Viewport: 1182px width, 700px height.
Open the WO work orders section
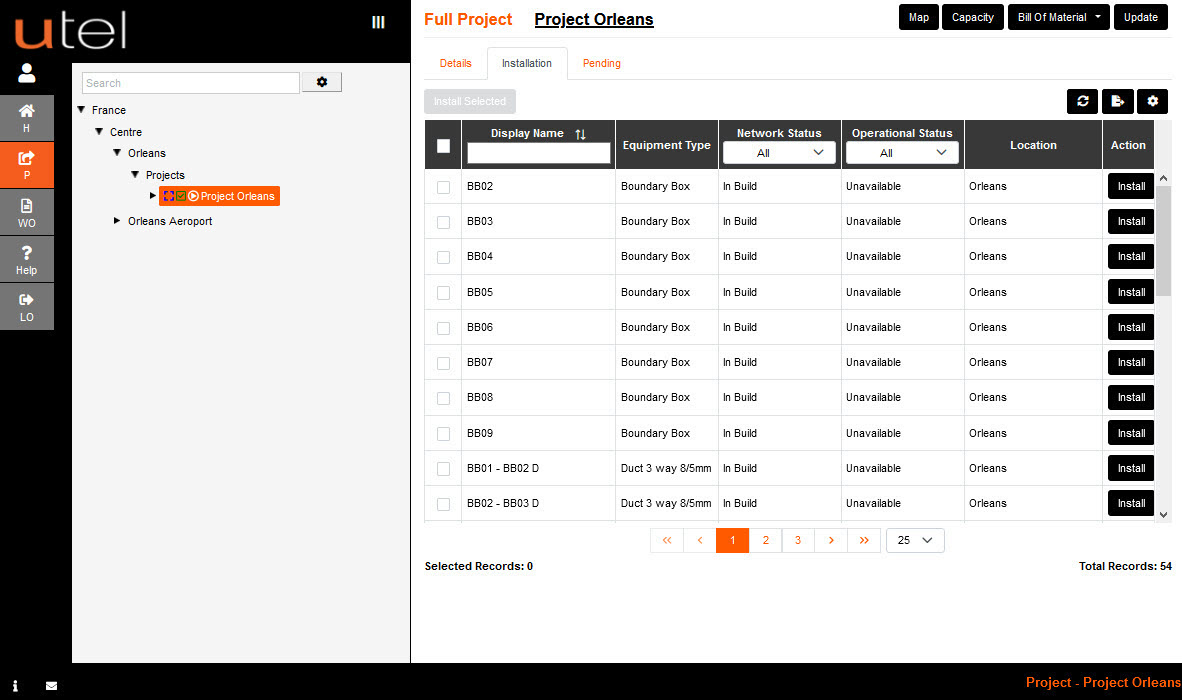pyautogui.click(x=26, y=212)
